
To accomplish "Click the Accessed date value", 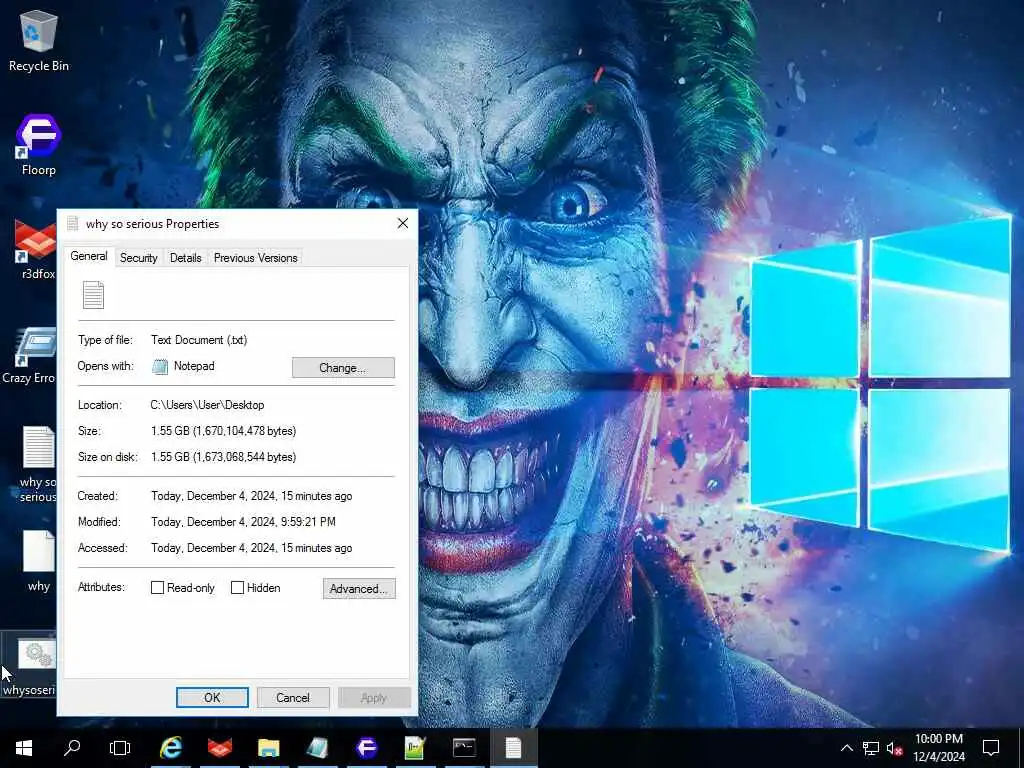I will point(251,548).
